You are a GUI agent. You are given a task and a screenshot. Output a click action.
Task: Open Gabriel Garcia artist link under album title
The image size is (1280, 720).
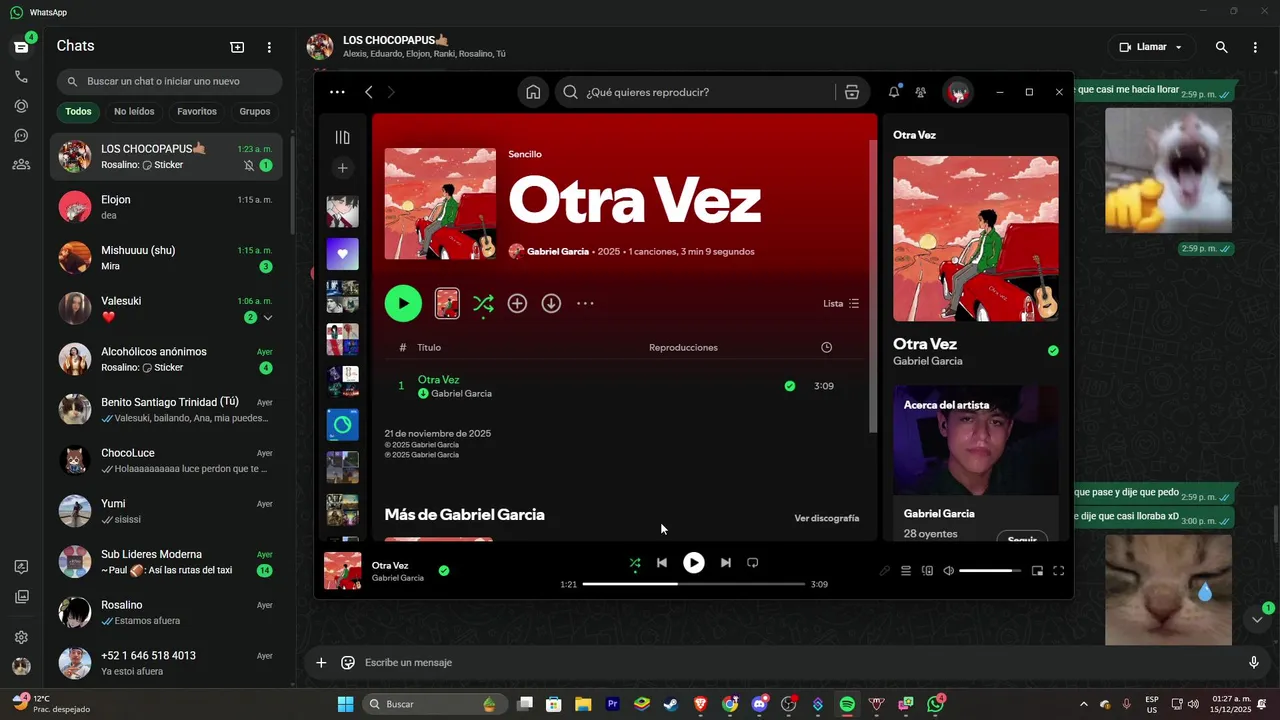click(x=557, y=252)
